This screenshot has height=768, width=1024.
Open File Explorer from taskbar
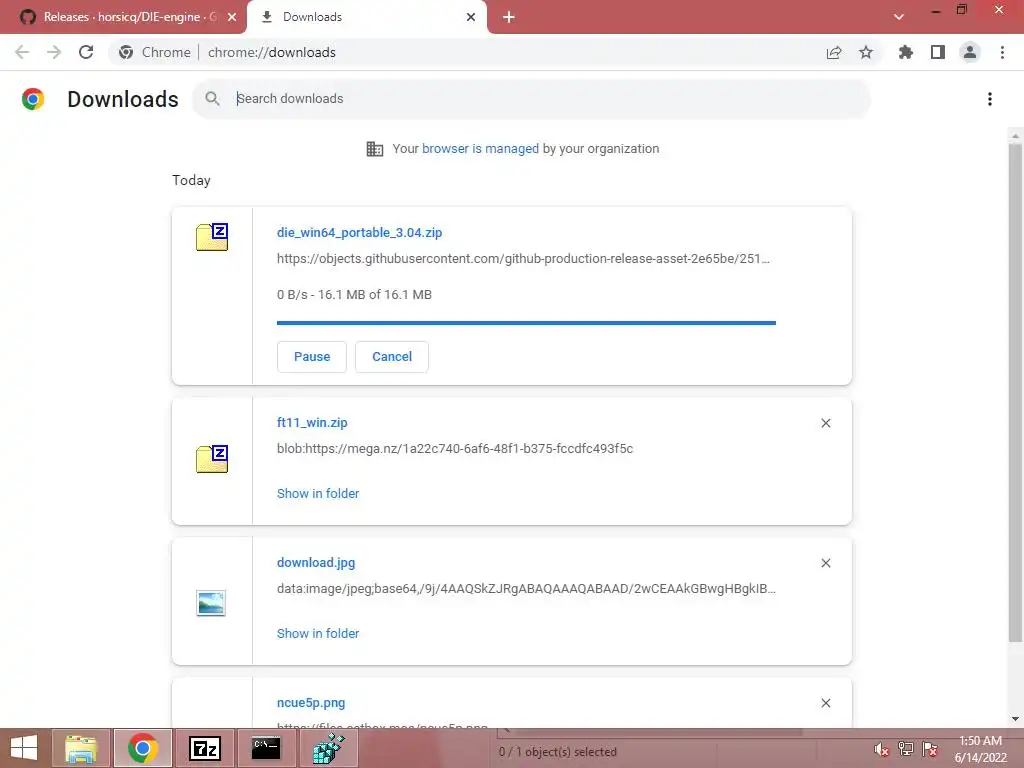point(81,748)
